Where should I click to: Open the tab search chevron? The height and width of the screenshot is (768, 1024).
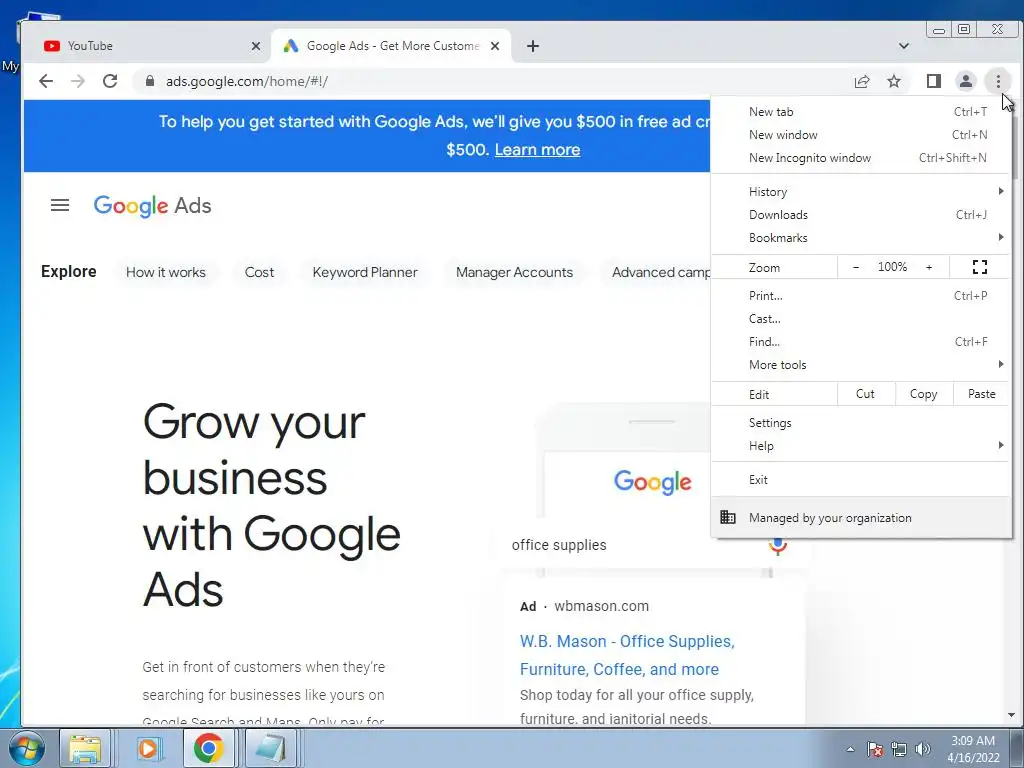point(904,46)
